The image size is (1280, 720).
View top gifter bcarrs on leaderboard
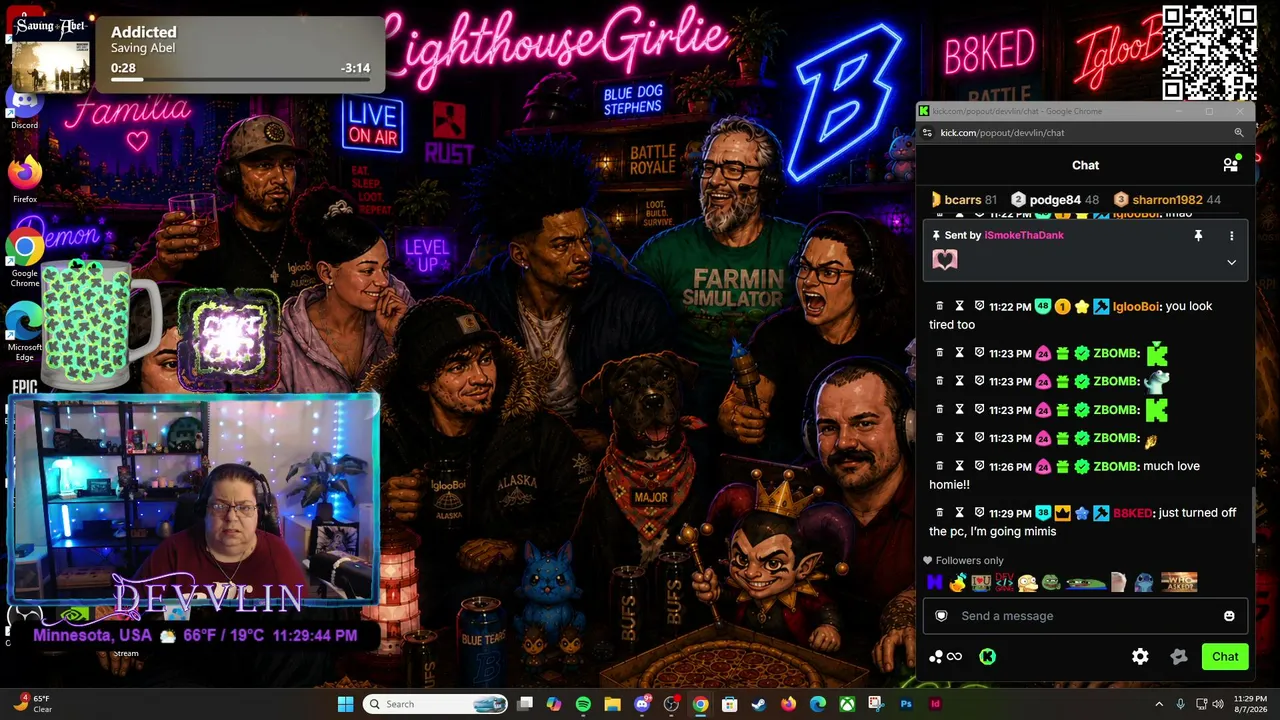pyautogui.click(x=964, y=200)
